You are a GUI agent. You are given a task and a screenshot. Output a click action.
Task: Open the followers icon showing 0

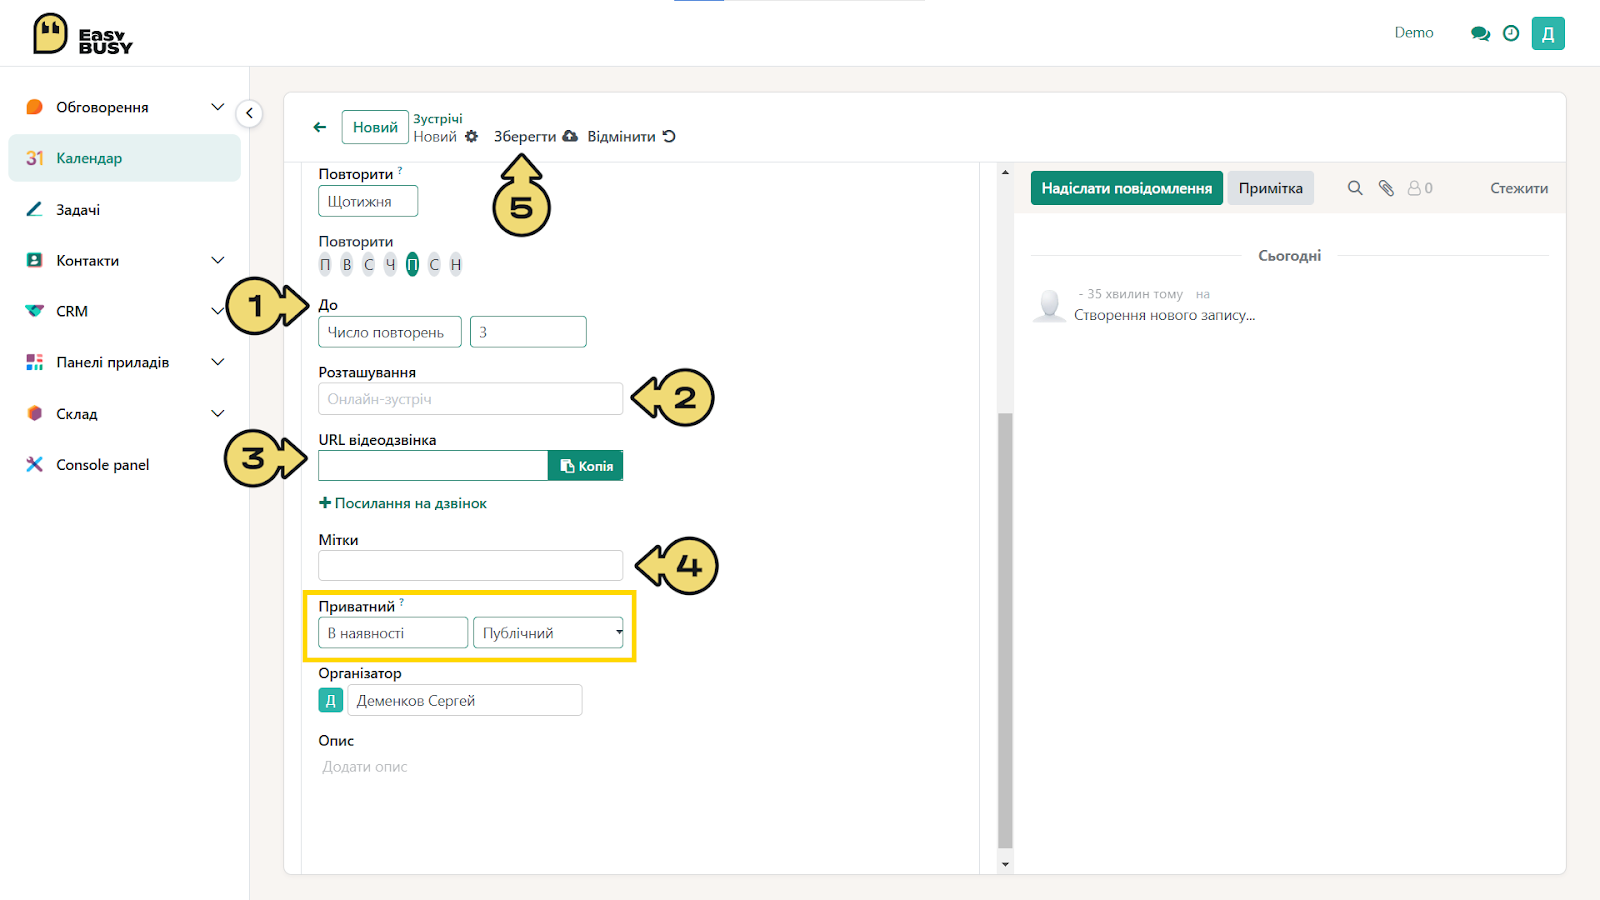[x=1420, y=188]
